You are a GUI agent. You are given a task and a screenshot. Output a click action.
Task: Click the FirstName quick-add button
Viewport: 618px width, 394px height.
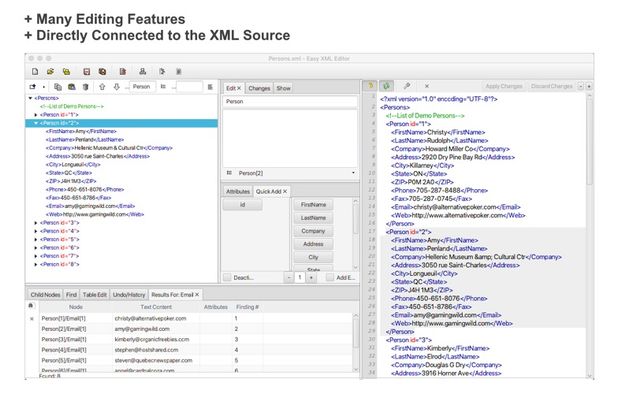click(313, 205)
